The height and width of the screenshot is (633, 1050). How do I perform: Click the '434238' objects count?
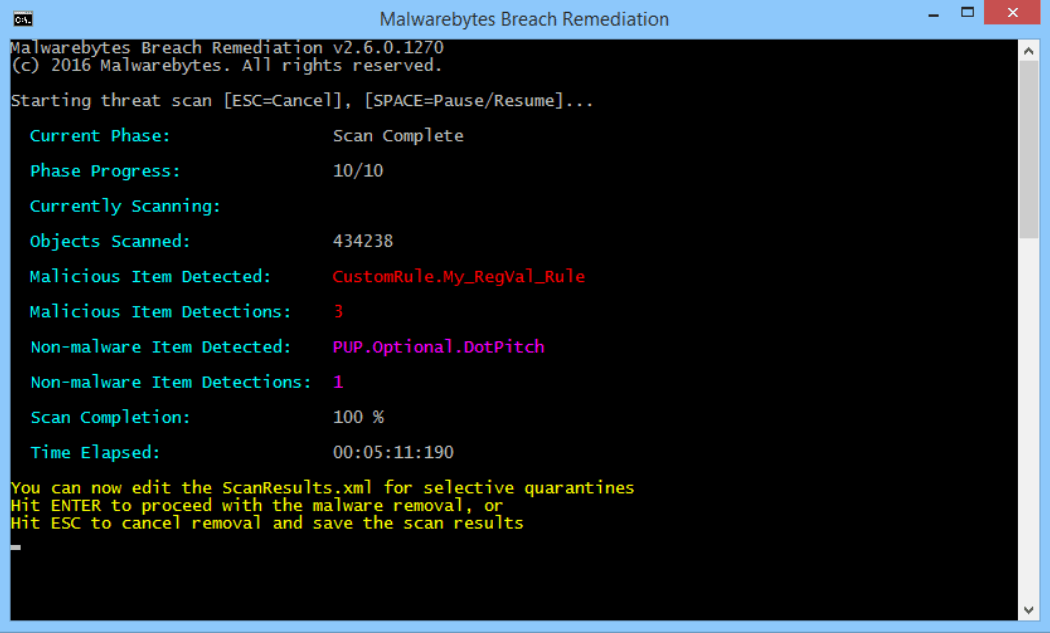(362, 241)
